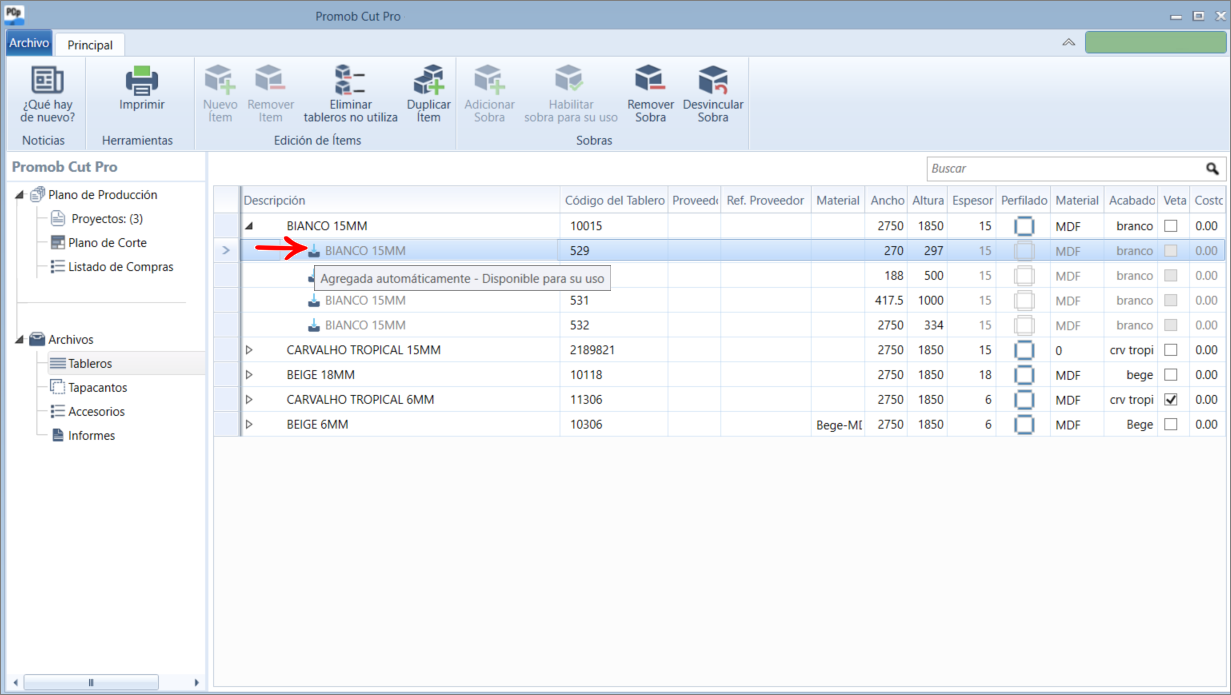The height and width of the screenshot is (695, 1231).
Task: Click the Ref. Proveedor column header
Action: tap(766, 200)
